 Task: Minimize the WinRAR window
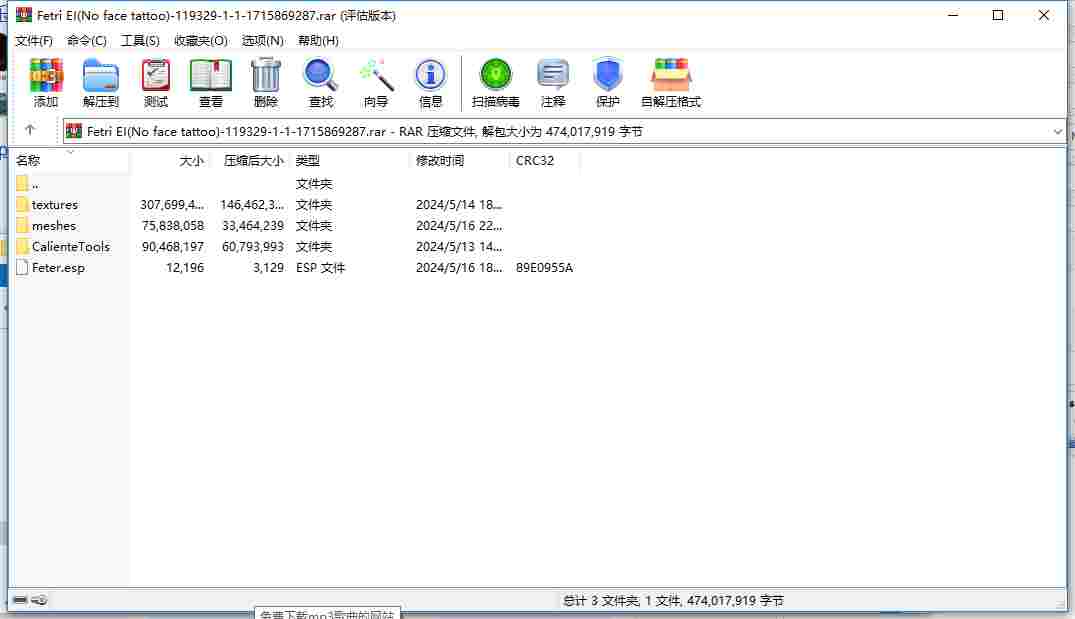[x=953, y=15]
